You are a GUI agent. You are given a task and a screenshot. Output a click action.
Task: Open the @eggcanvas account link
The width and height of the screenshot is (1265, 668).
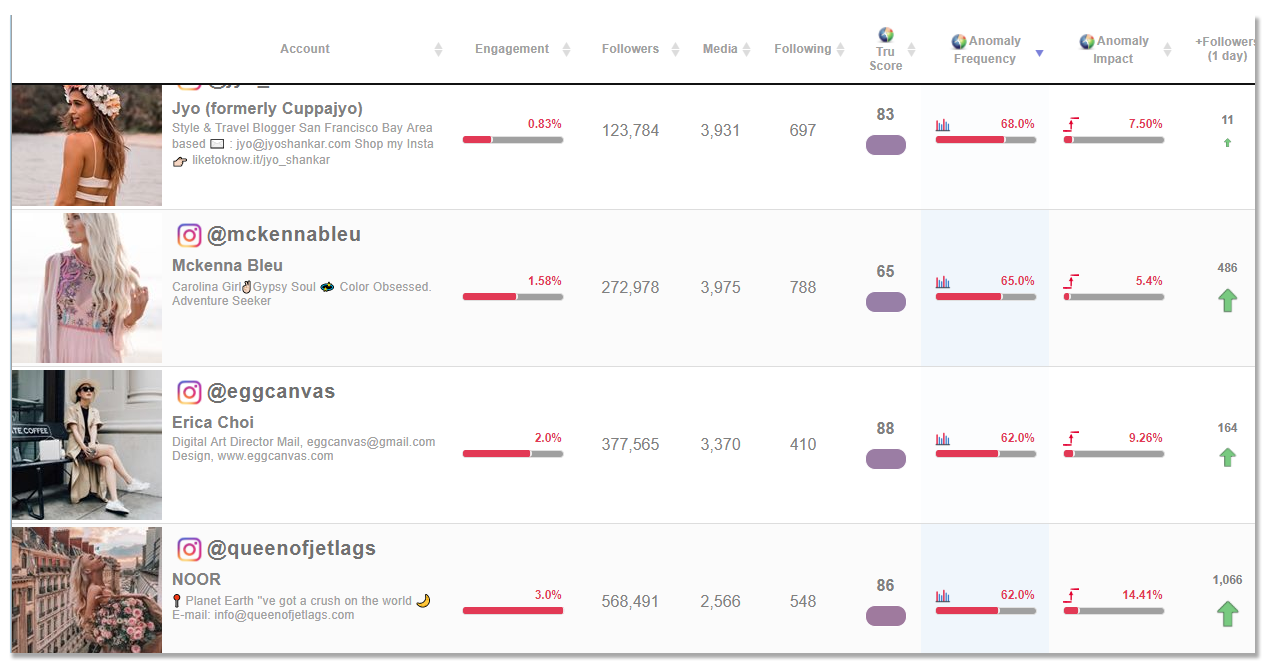point(271,392)
